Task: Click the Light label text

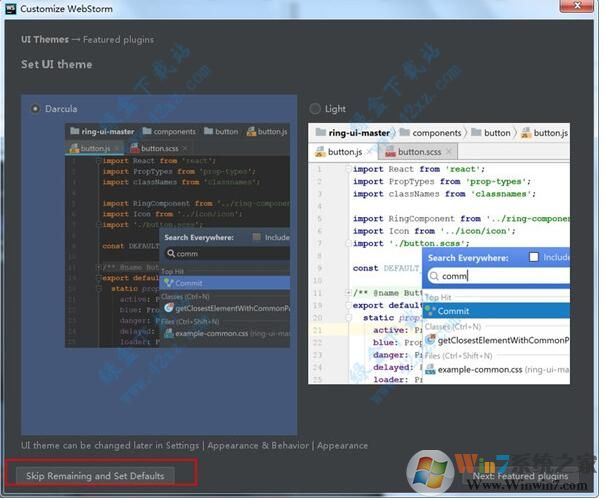Action: [x=335, y=109]
